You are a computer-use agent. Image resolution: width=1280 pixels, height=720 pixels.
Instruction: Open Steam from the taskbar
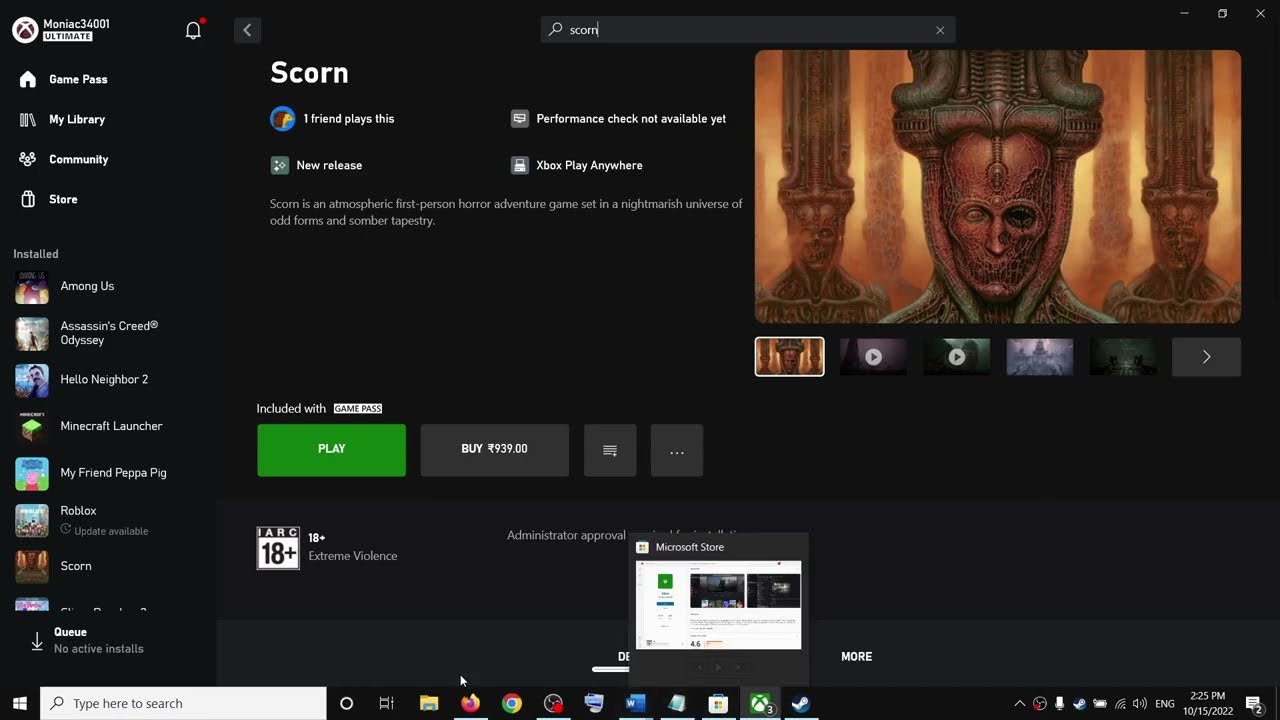pyautogui.click(x=801, y=704)
